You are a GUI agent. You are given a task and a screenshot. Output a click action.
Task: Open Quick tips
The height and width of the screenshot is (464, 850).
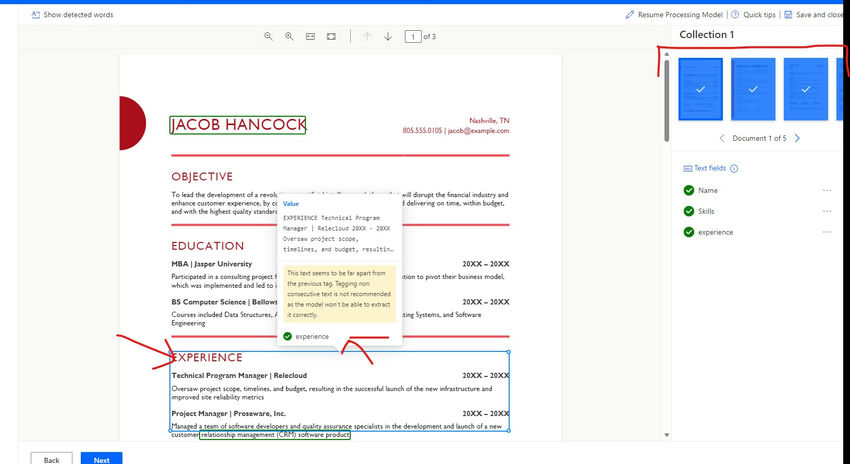click(x=754, y=15)
